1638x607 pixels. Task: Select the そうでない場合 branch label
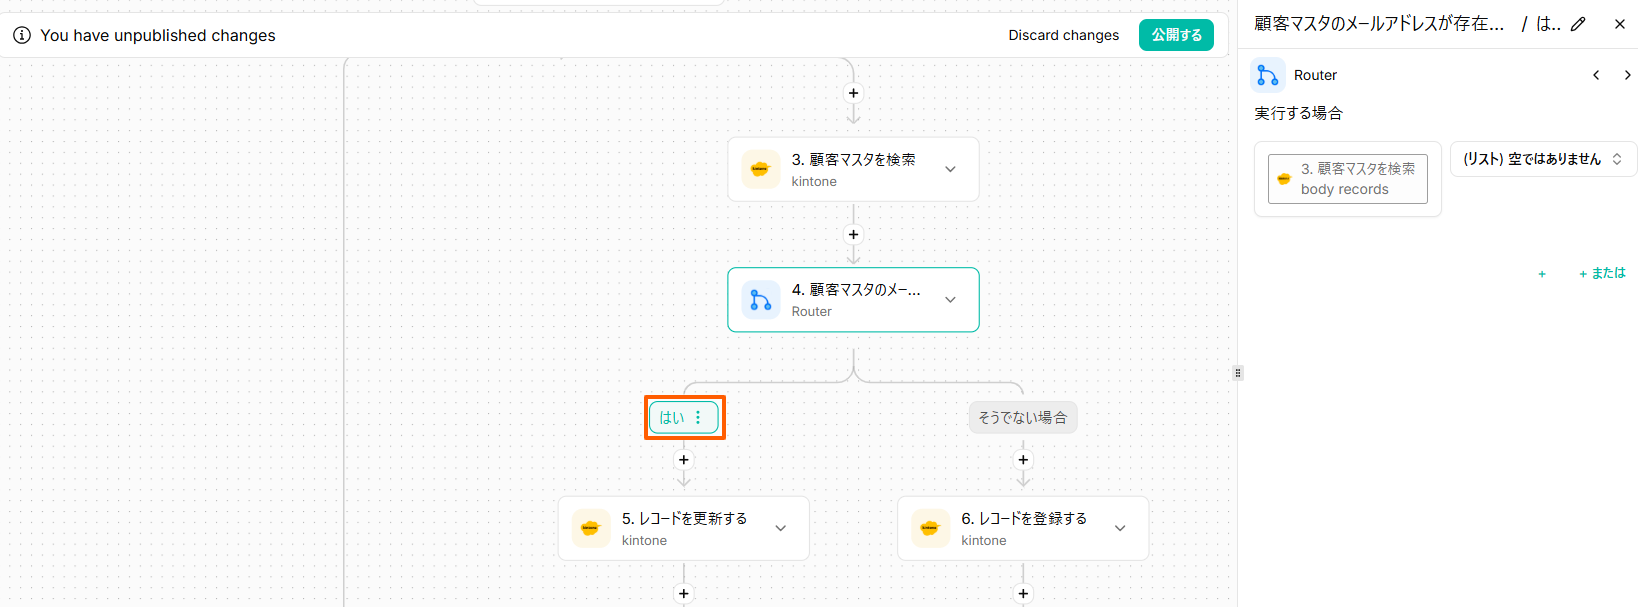(1022, 418)
